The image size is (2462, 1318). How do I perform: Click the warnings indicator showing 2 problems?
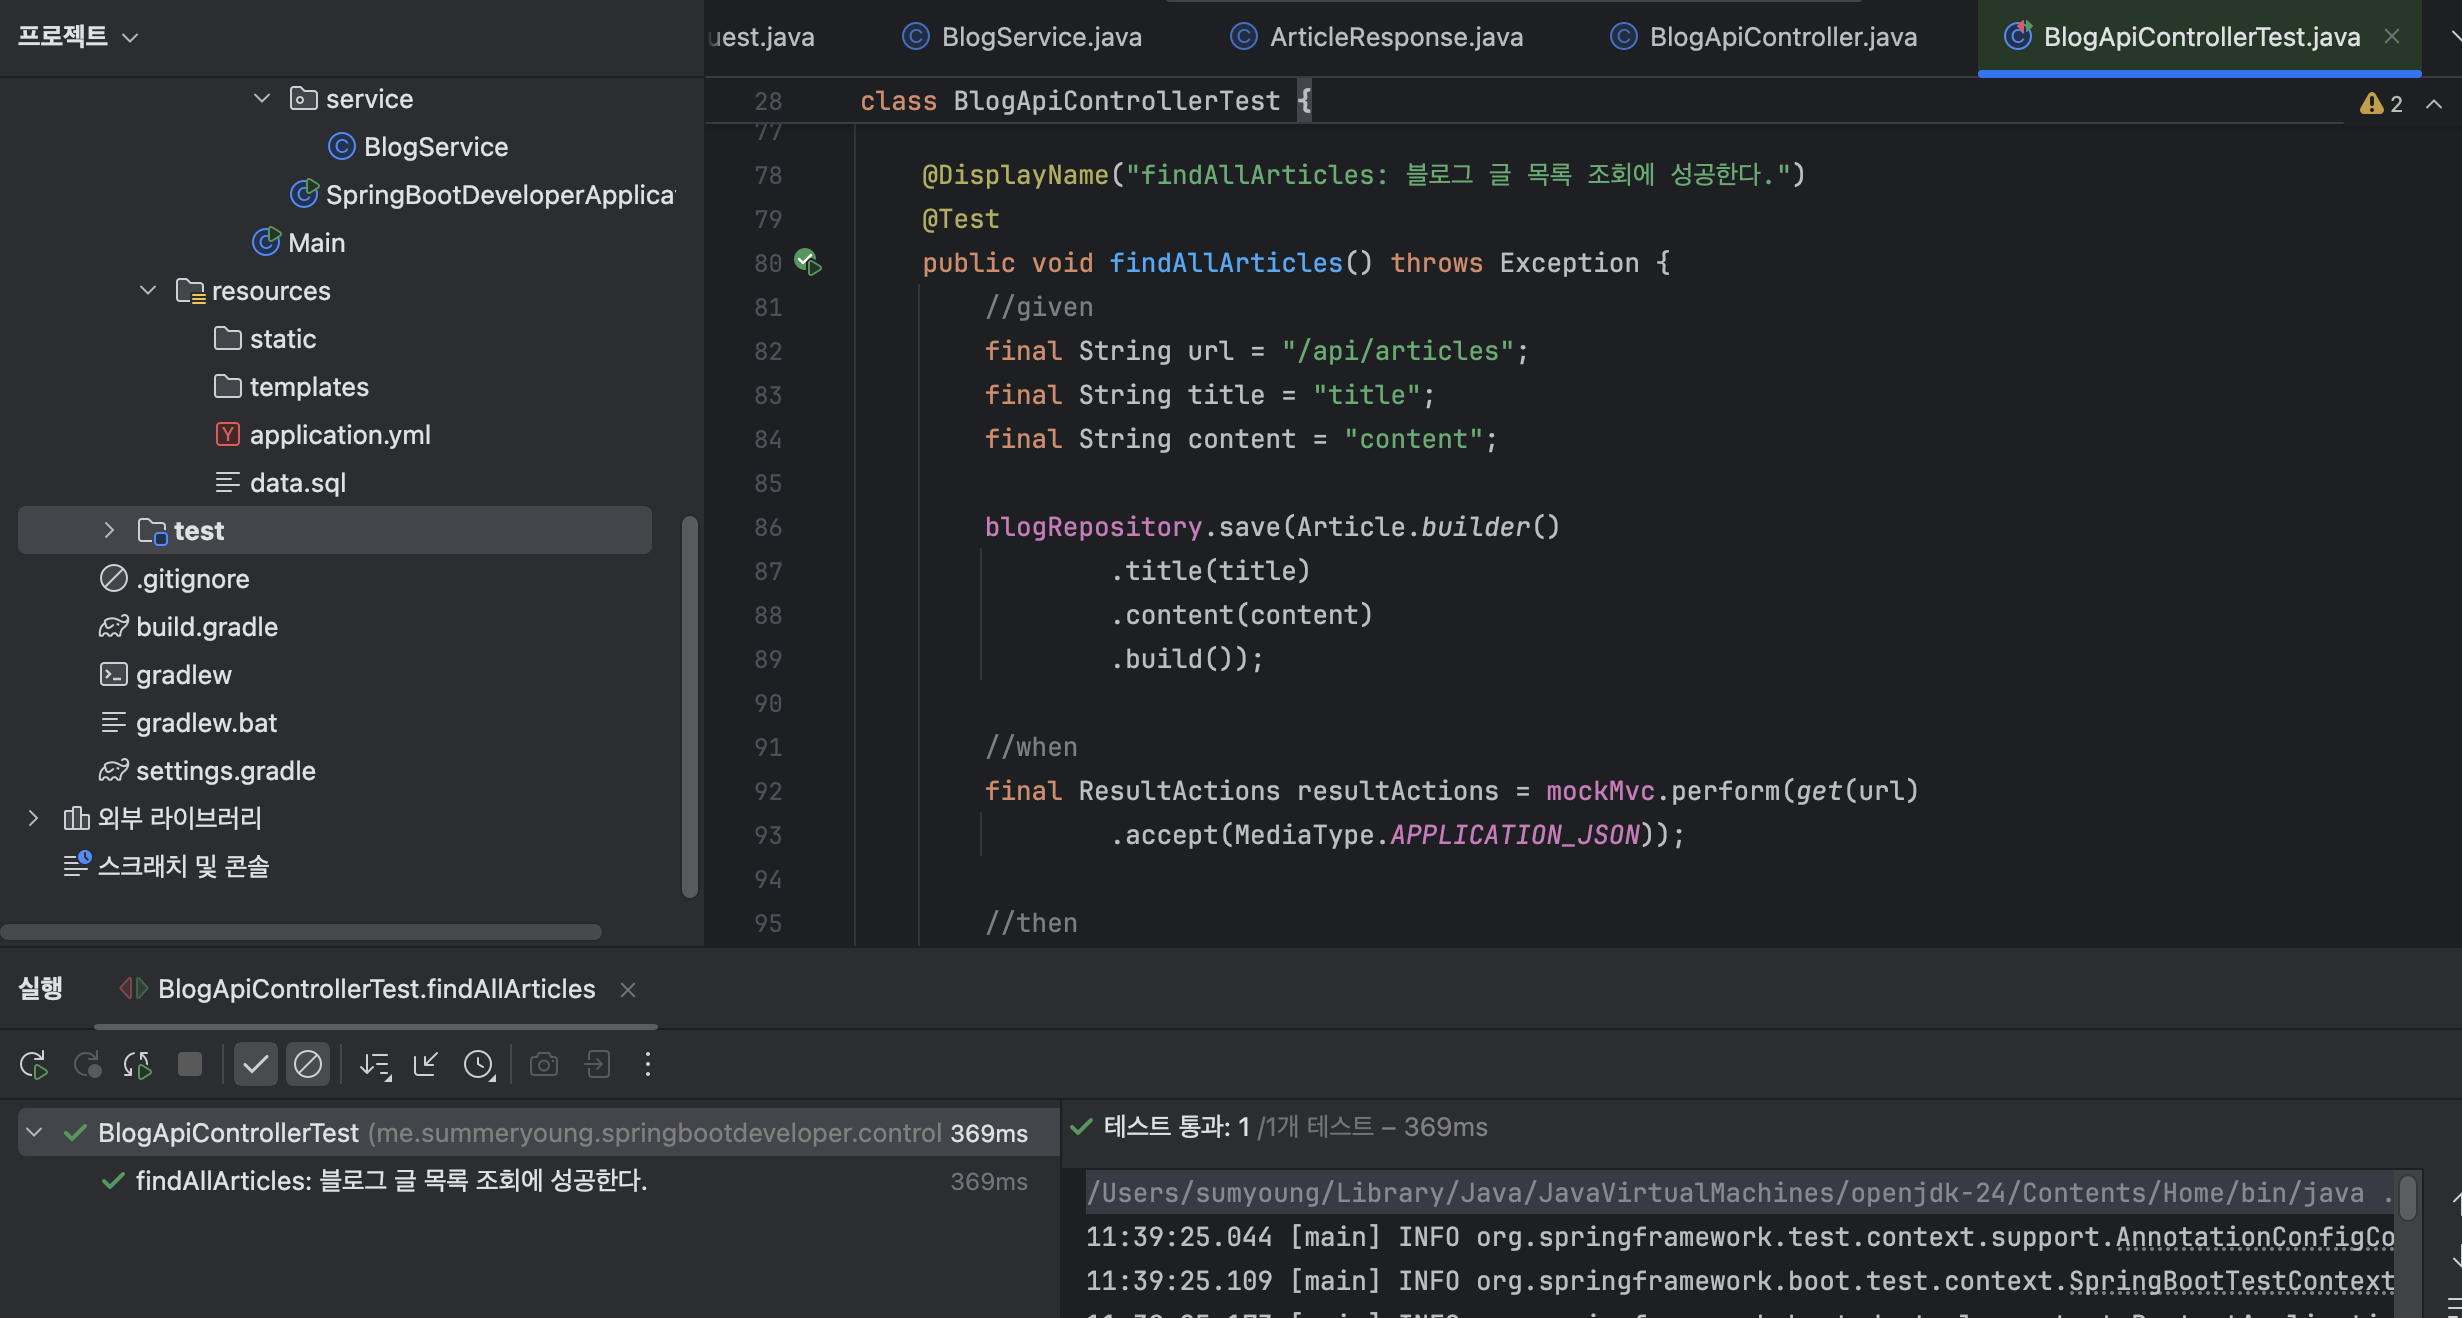click(x=2381, y=104)
